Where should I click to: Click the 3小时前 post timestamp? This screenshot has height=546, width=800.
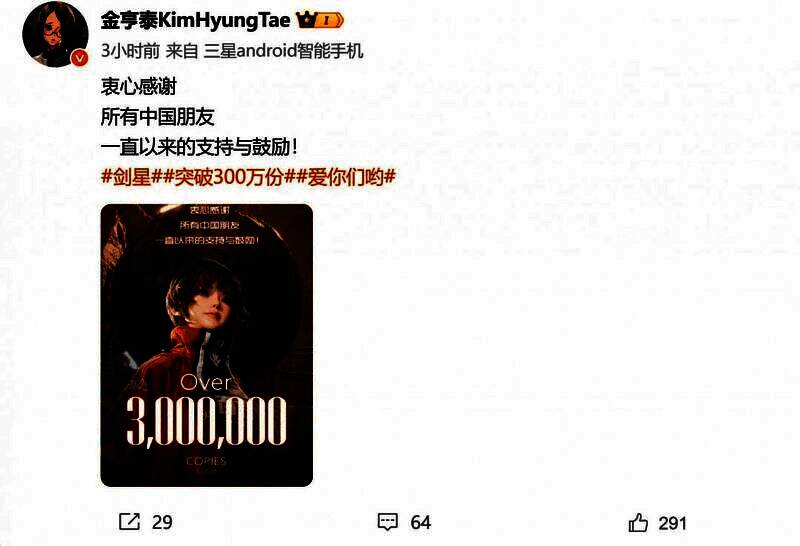(130, 51)
